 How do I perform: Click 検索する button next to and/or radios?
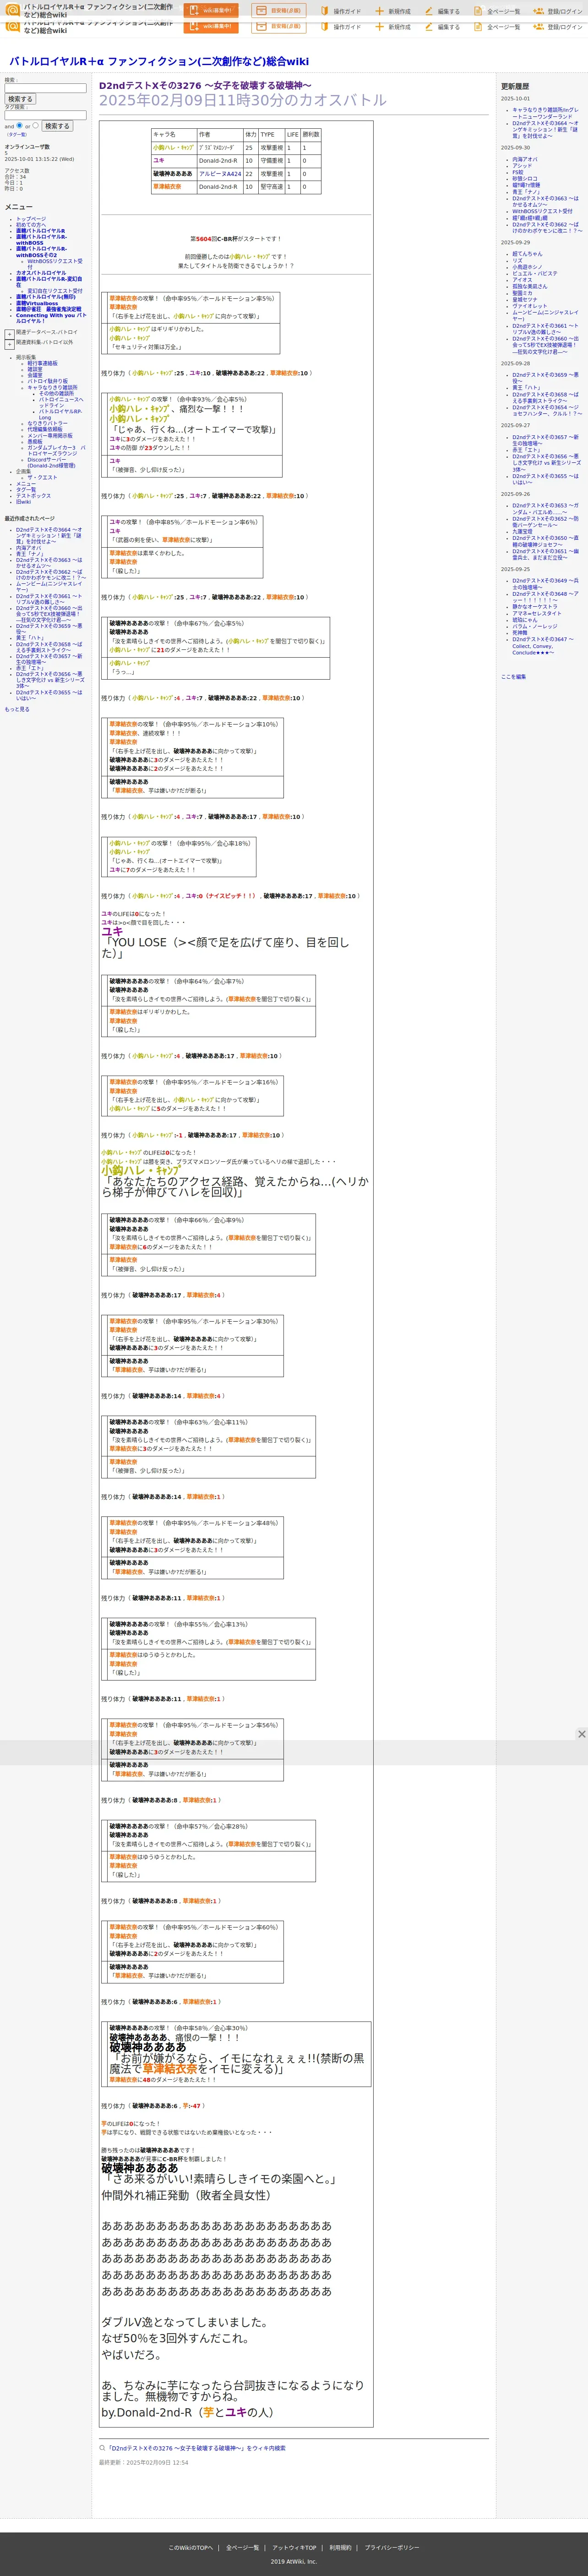(57, 126)
